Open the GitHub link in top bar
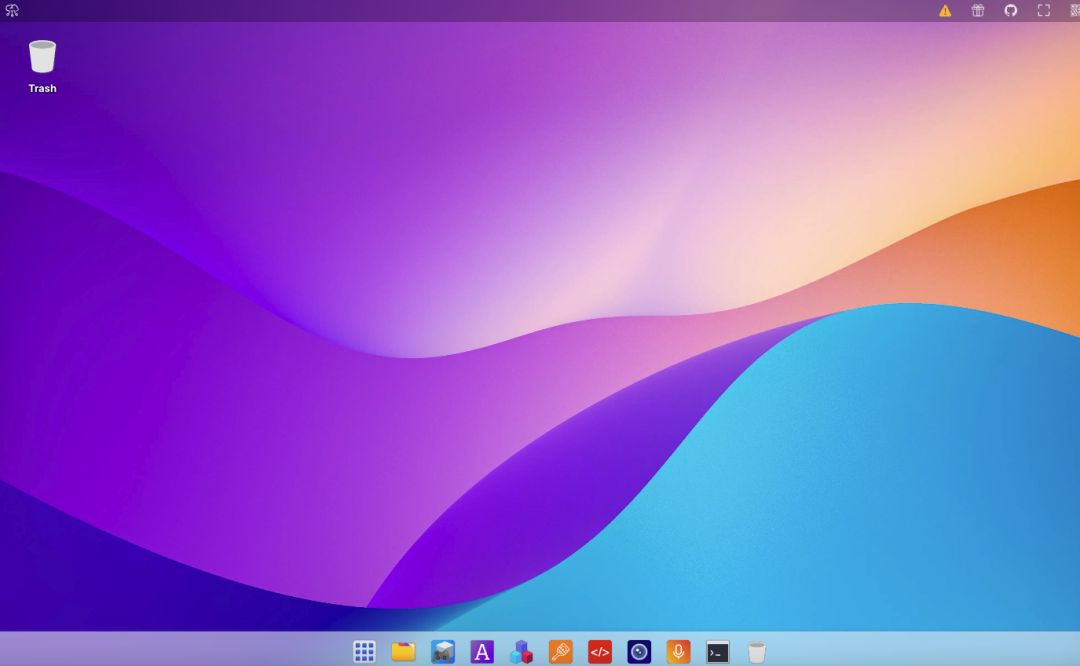Screen dimensions: 1080x666 (x=1010, y=10)
